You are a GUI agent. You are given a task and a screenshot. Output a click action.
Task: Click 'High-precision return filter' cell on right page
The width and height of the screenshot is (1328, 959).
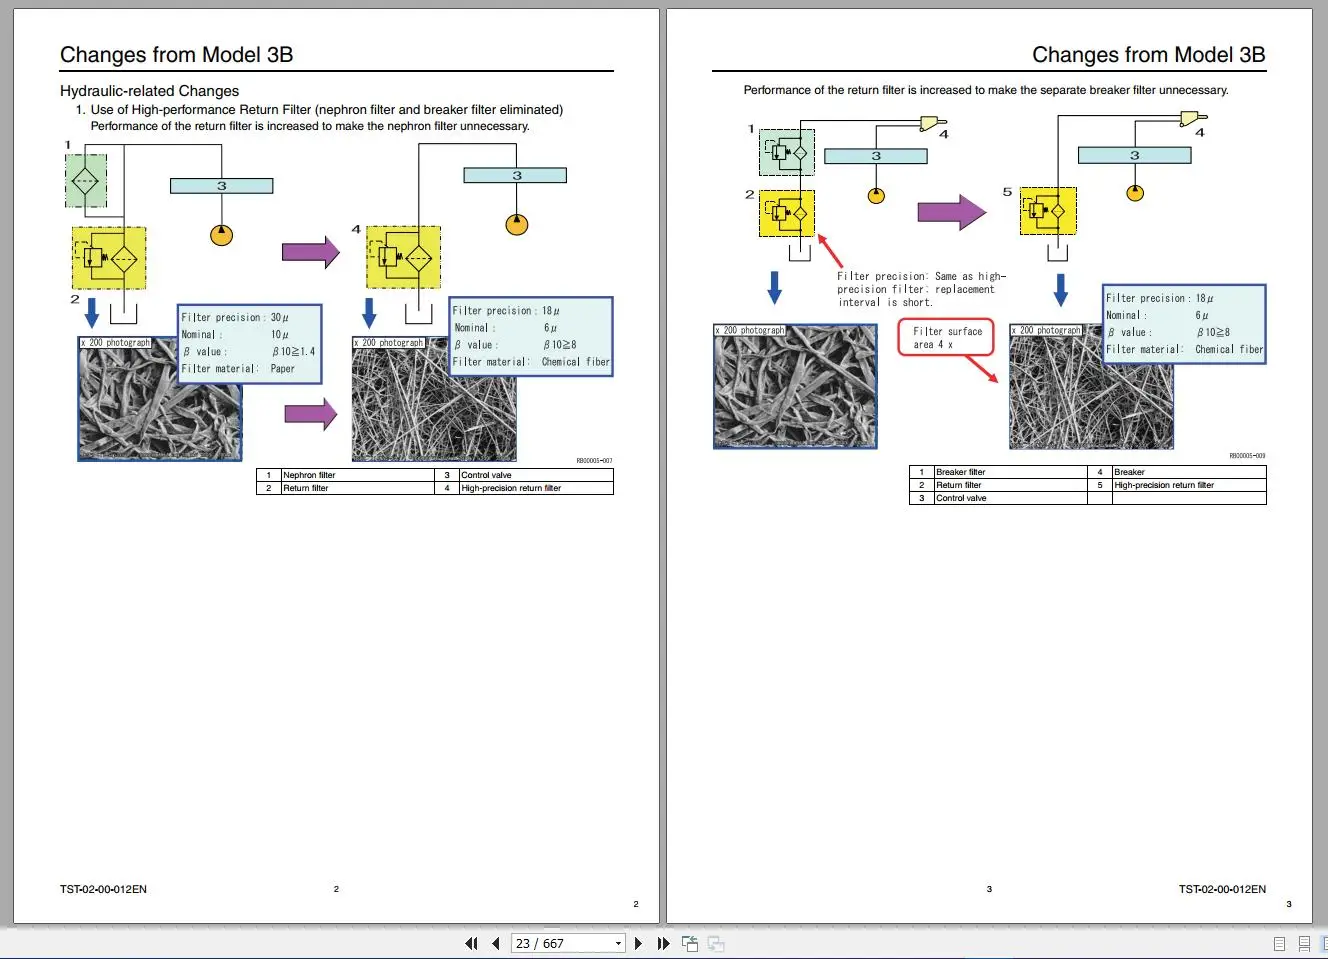[1188, 485]
